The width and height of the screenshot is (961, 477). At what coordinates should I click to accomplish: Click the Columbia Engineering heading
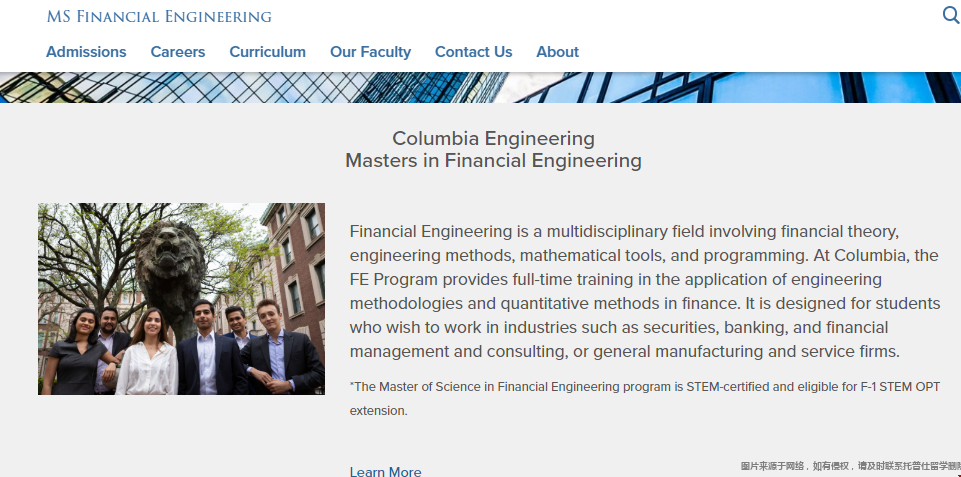coord(493,139)
